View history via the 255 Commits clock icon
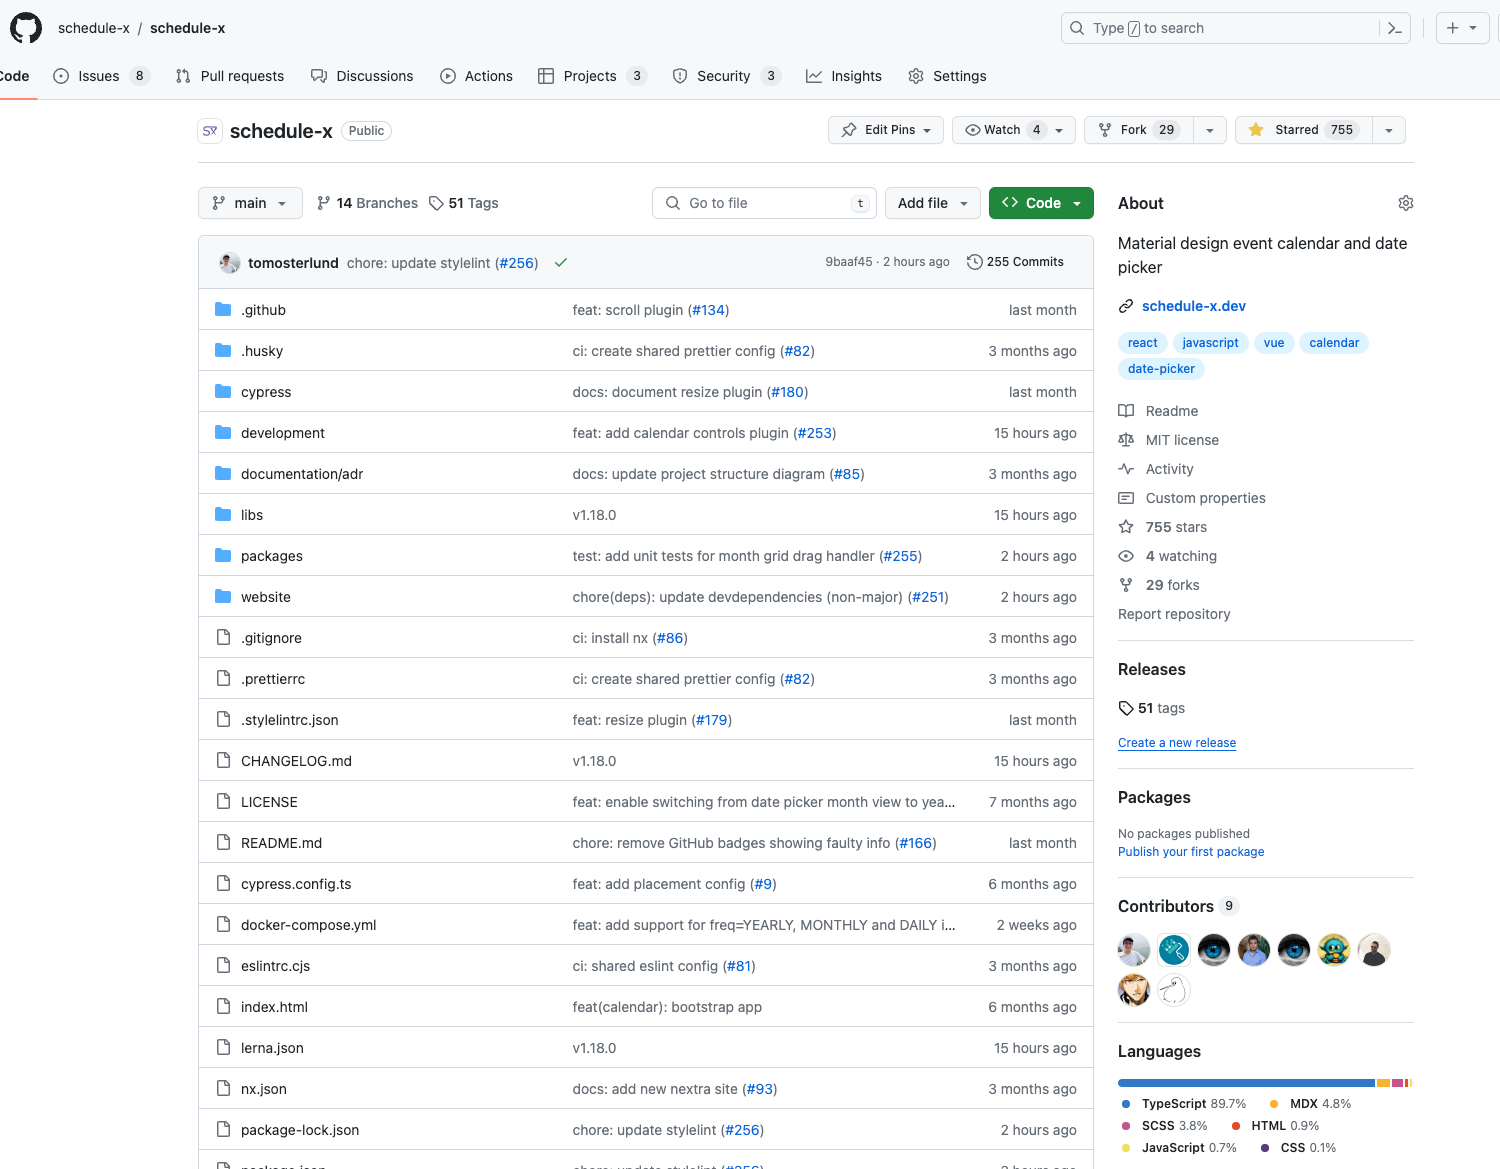1500x1169 pixels. pos(974,261)
